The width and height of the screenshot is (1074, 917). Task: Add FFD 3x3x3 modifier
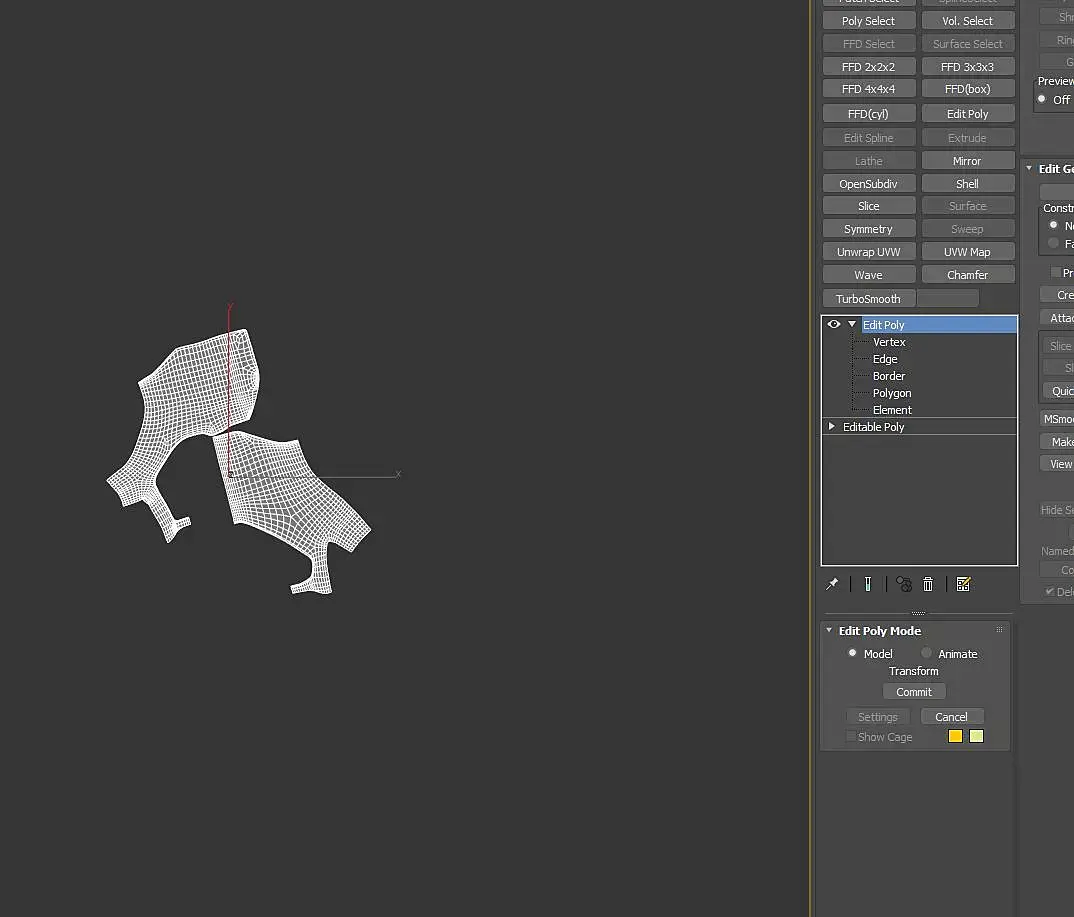tap(968, 66)
